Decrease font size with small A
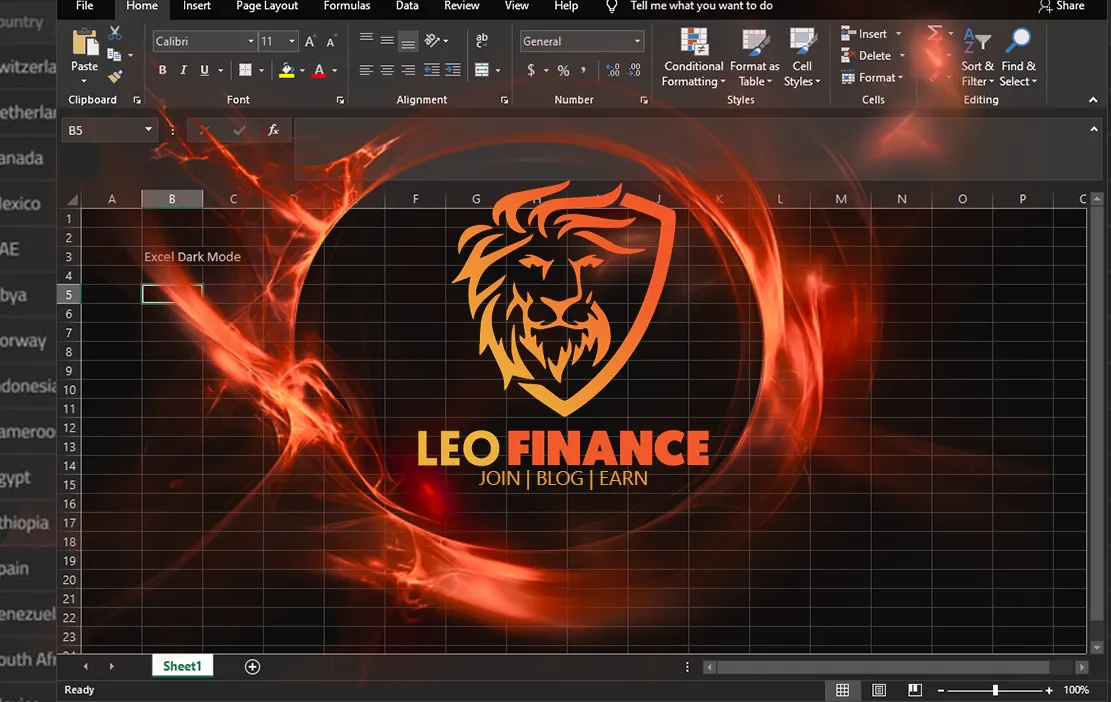This screenshot has width=1111, height=702. [331, 42]
